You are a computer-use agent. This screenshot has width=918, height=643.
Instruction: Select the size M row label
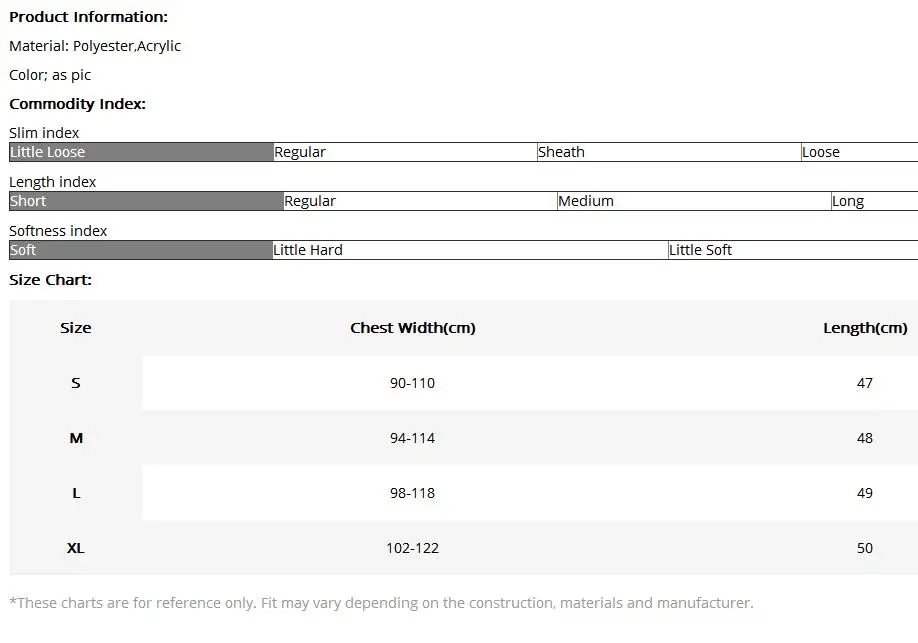pos(76,438)
